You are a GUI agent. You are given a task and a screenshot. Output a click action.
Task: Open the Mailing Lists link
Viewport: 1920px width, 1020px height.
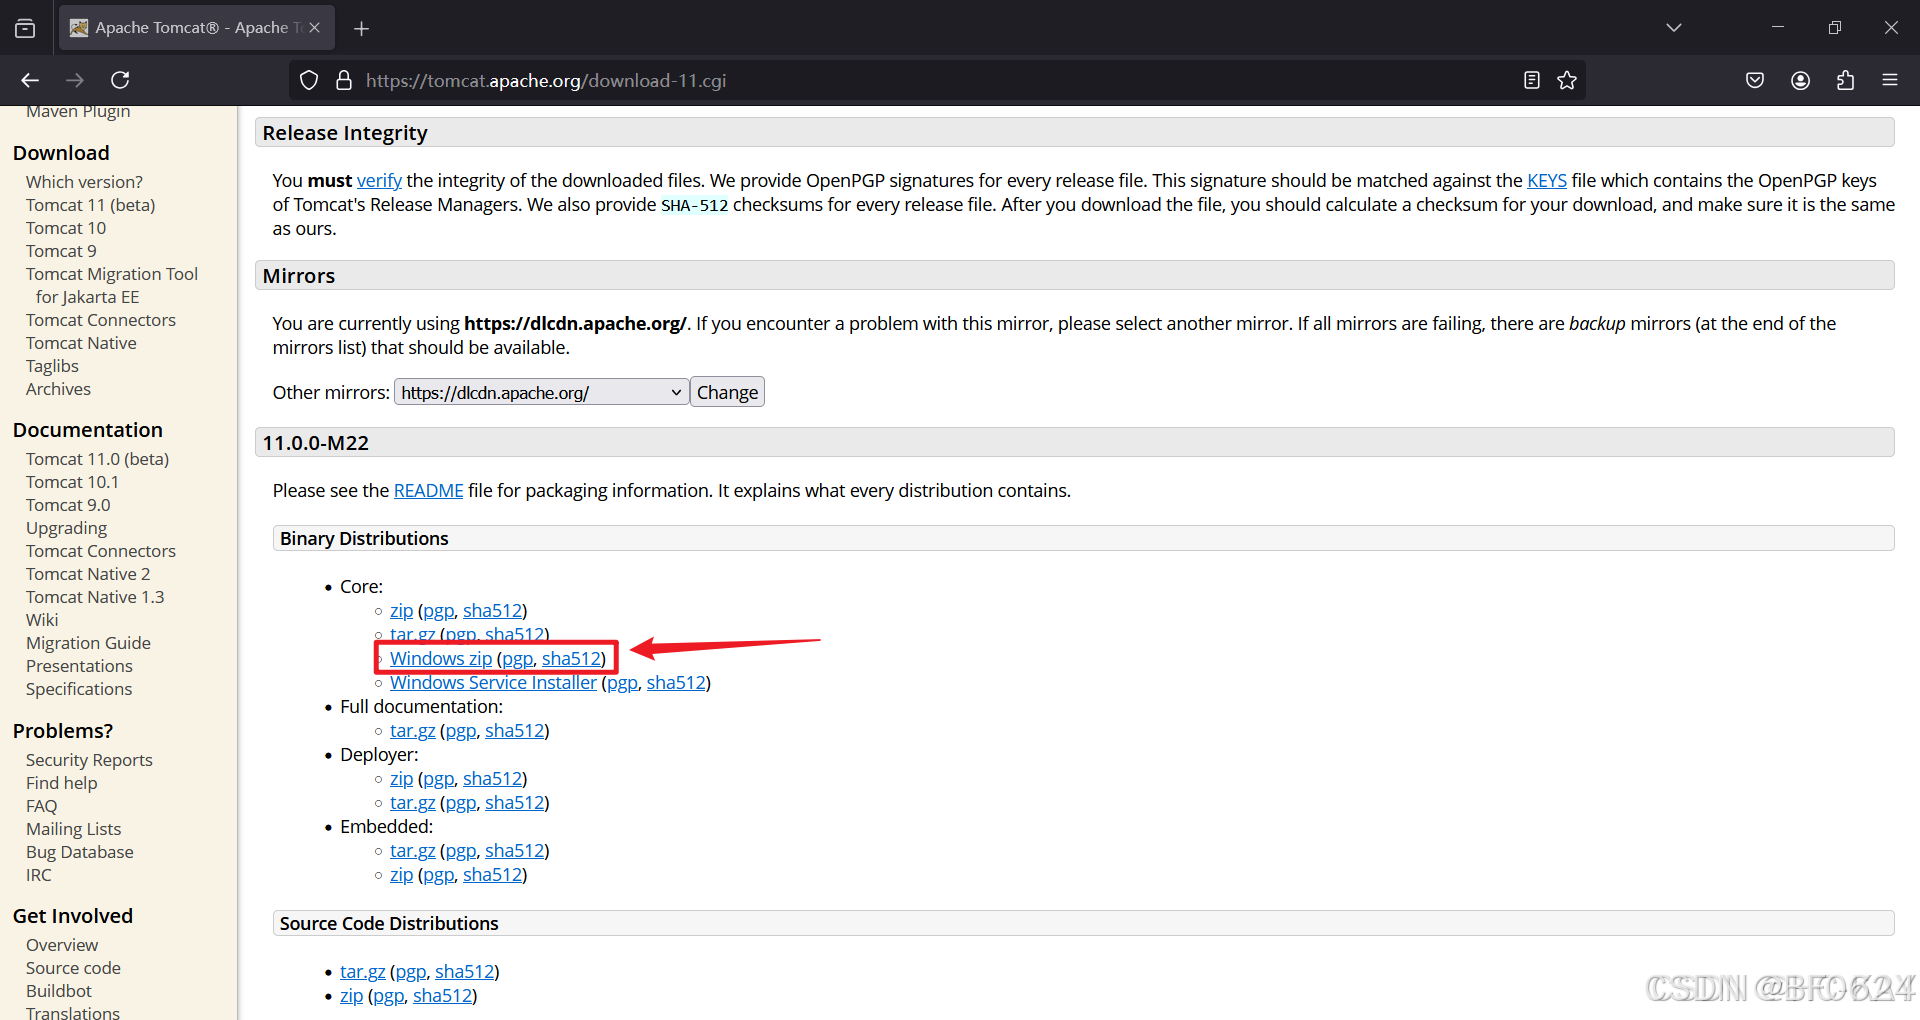click(73, 829)
